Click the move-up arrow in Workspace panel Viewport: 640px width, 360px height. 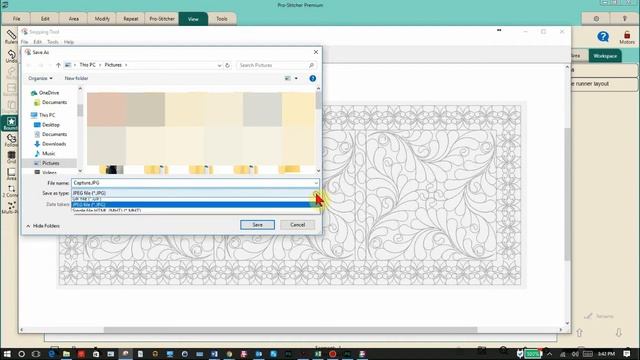pyautogui.click(x=580, y=333)
